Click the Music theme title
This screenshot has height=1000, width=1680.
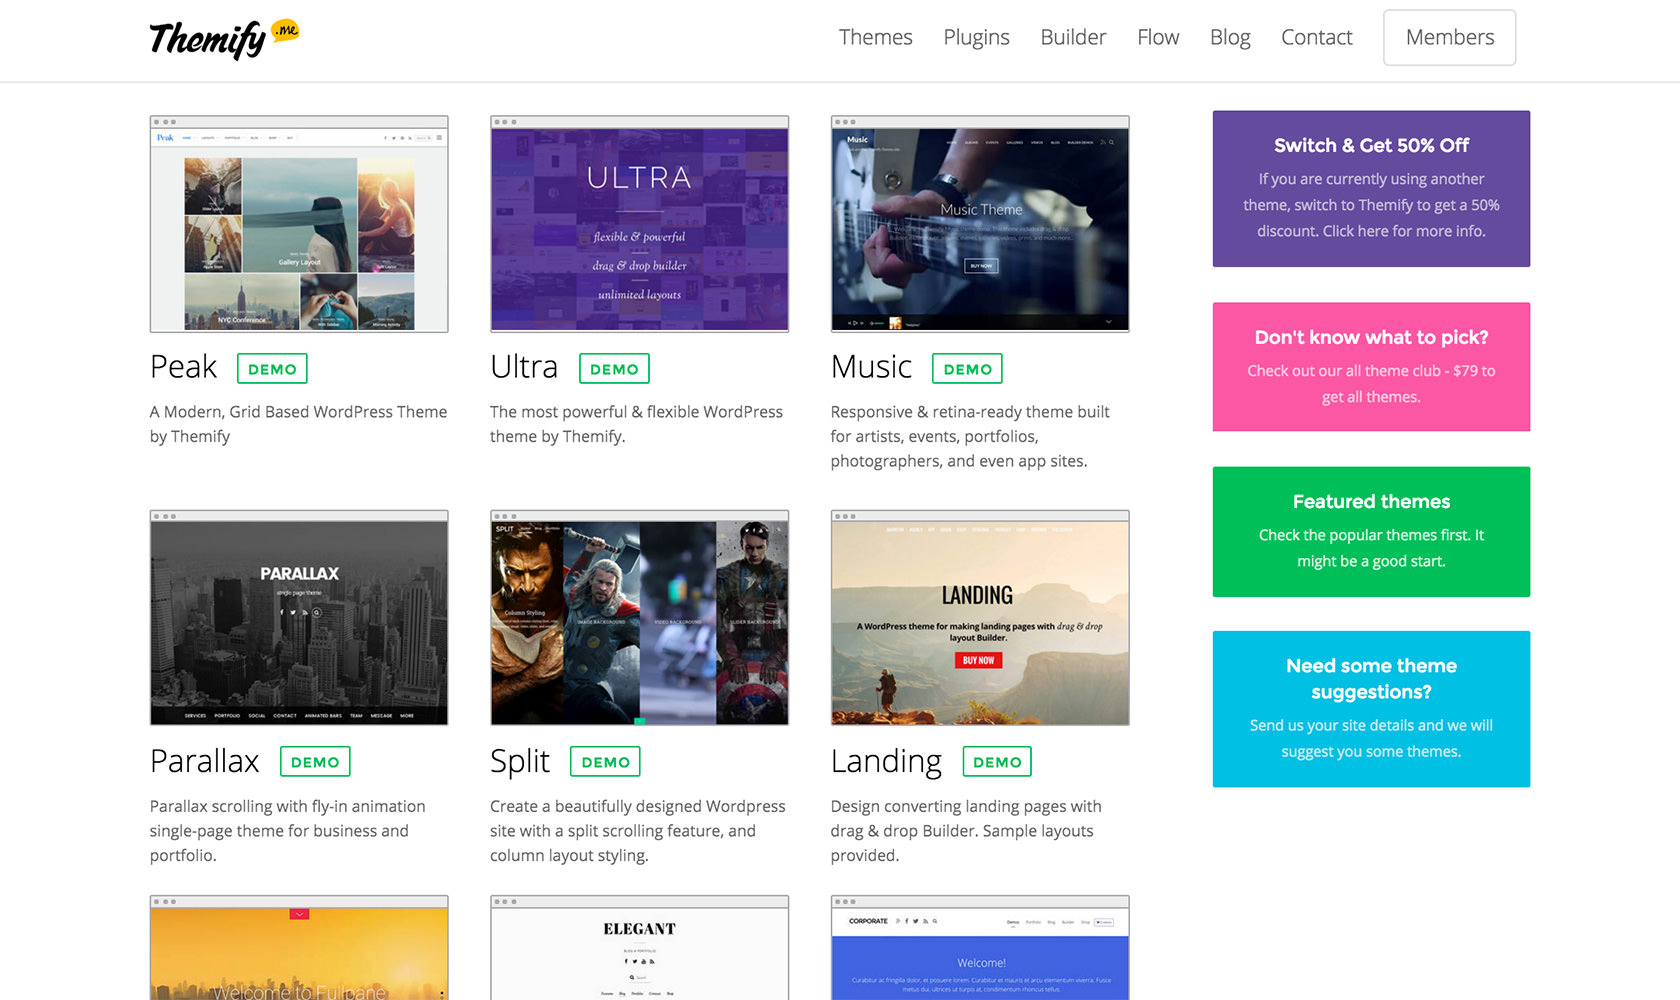click(x=871, y=367)
